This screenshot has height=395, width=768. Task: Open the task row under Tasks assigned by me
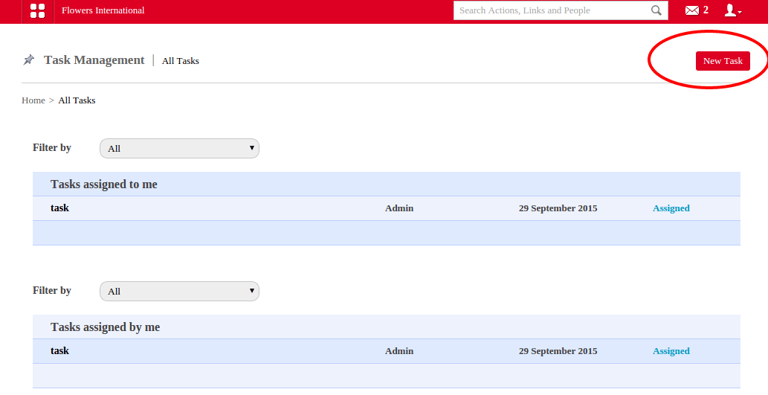click(386, 351)
